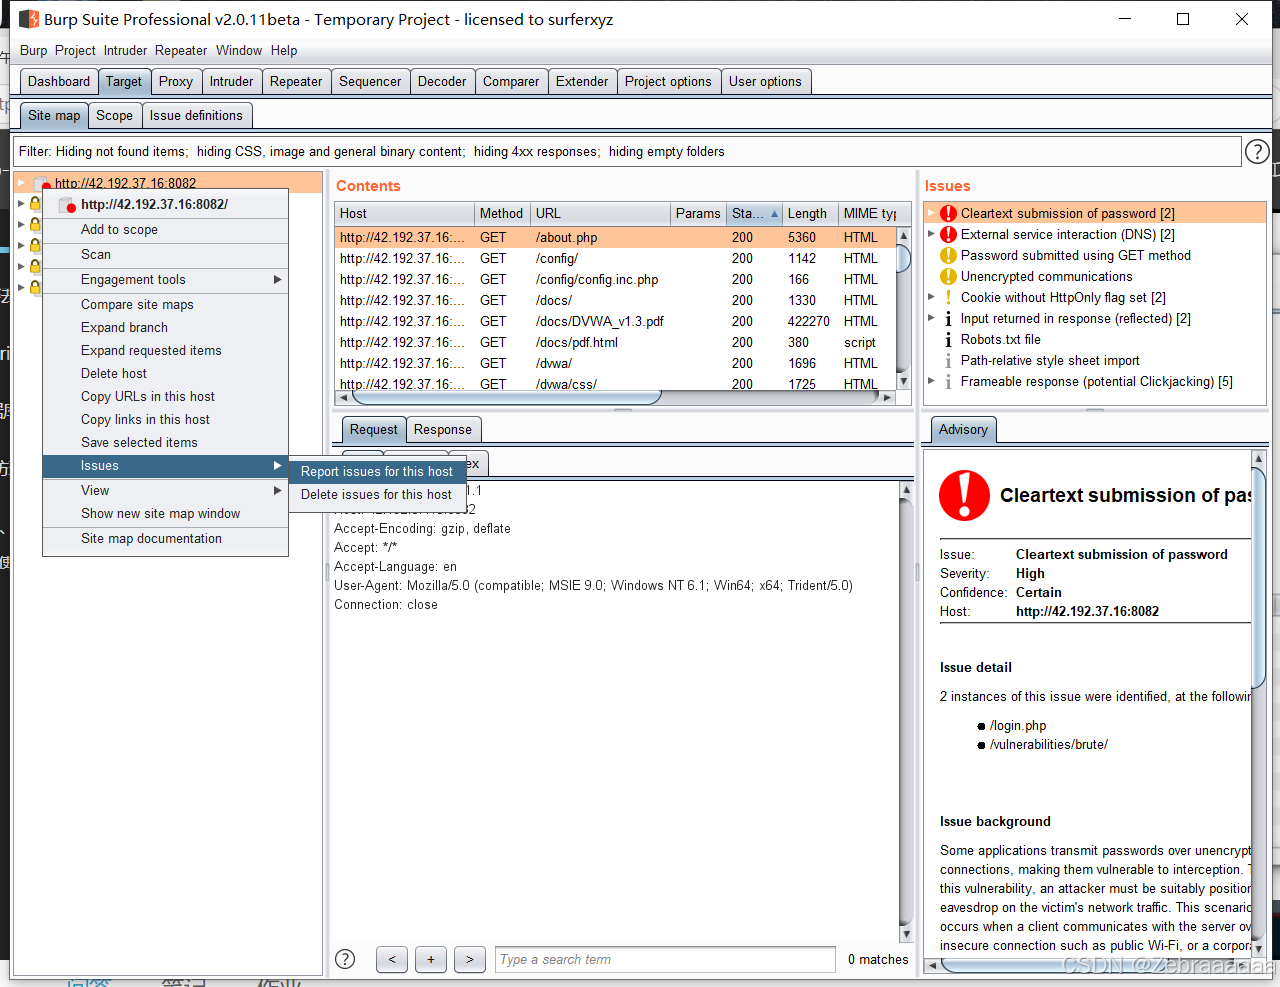Switch to the Proxy tab
Image resolution: width=1280 pixels, height=987 pixels.
pyautogui.click(x=176, y=81)
